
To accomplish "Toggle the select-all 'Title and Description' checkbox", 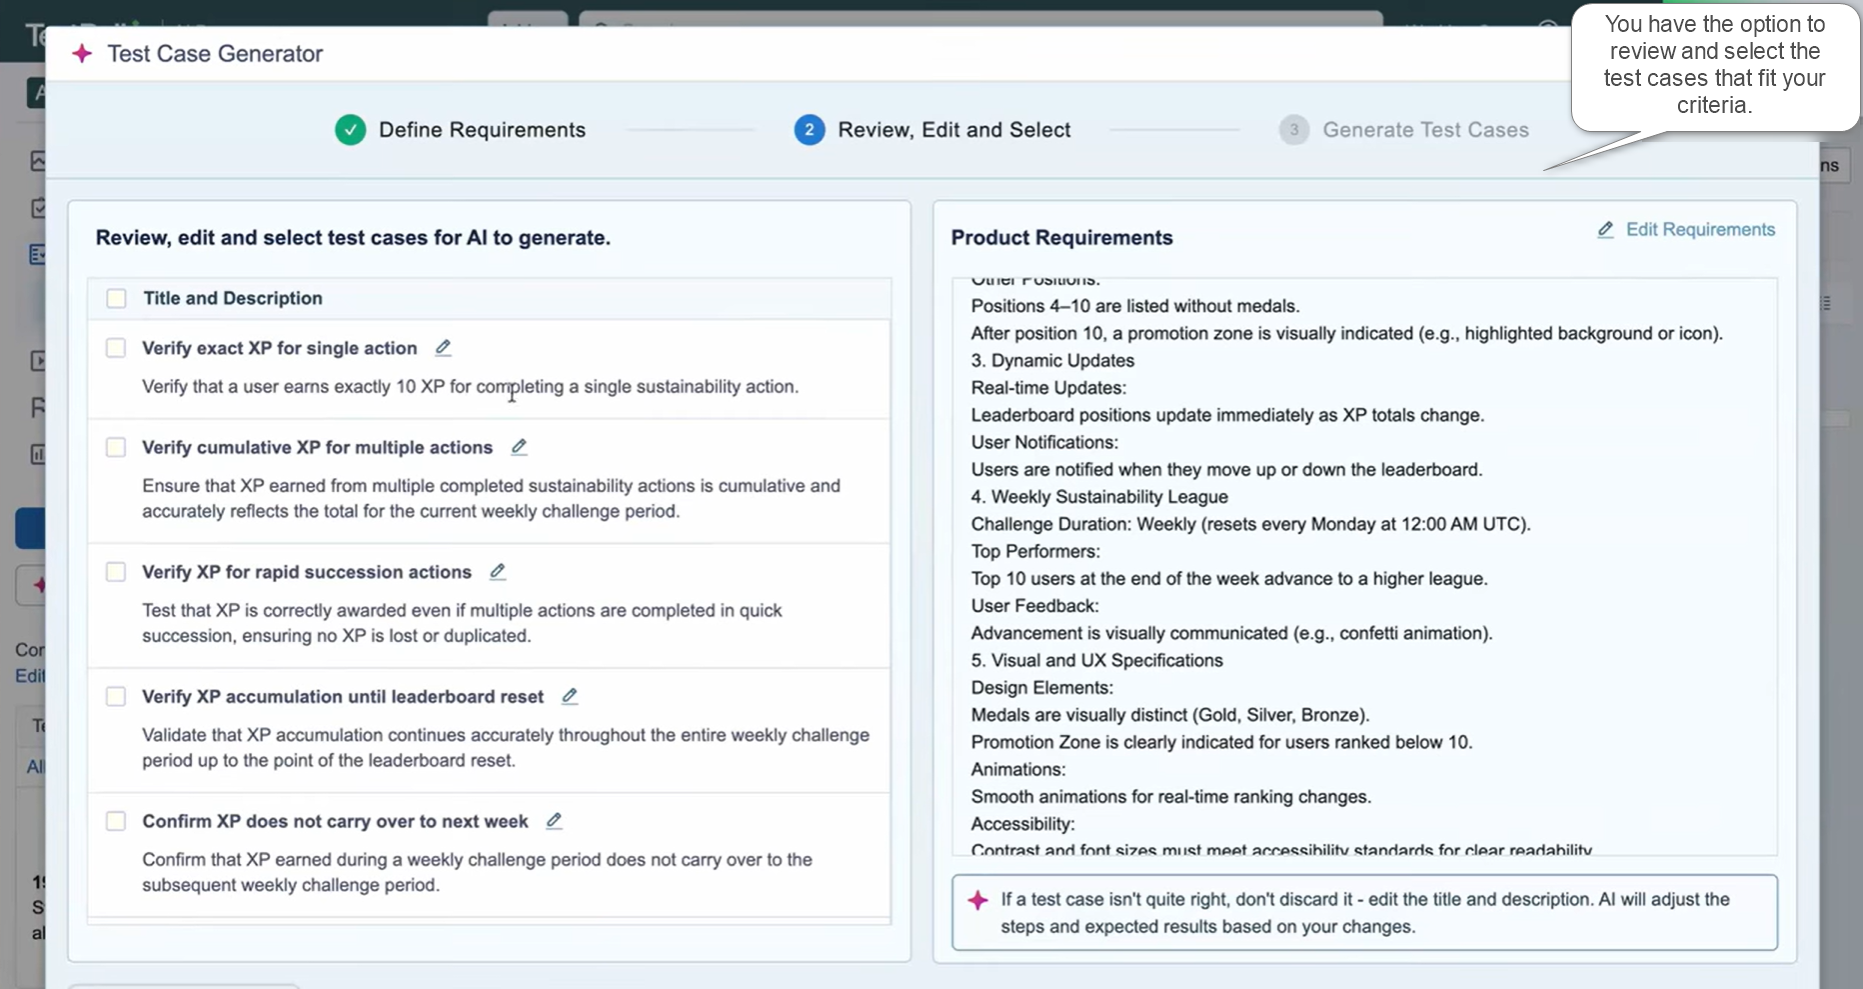I will click(x=117, y=299).
